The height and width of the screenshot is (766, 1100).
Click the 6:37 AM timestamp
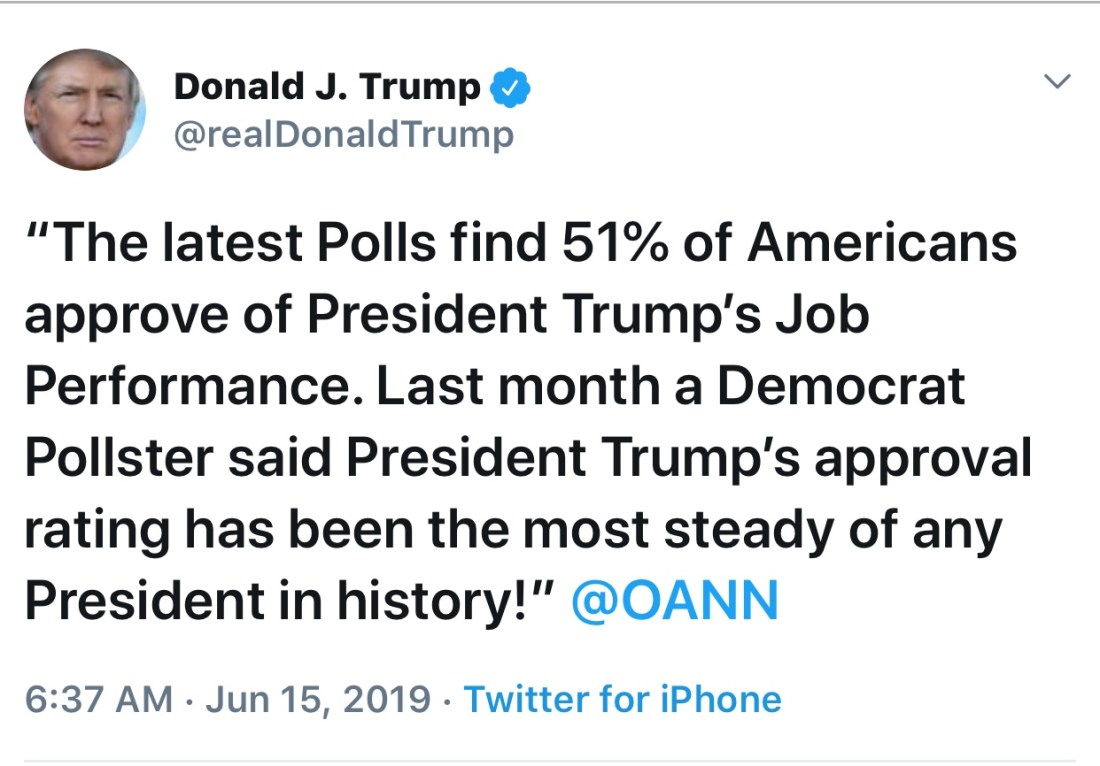98,698
